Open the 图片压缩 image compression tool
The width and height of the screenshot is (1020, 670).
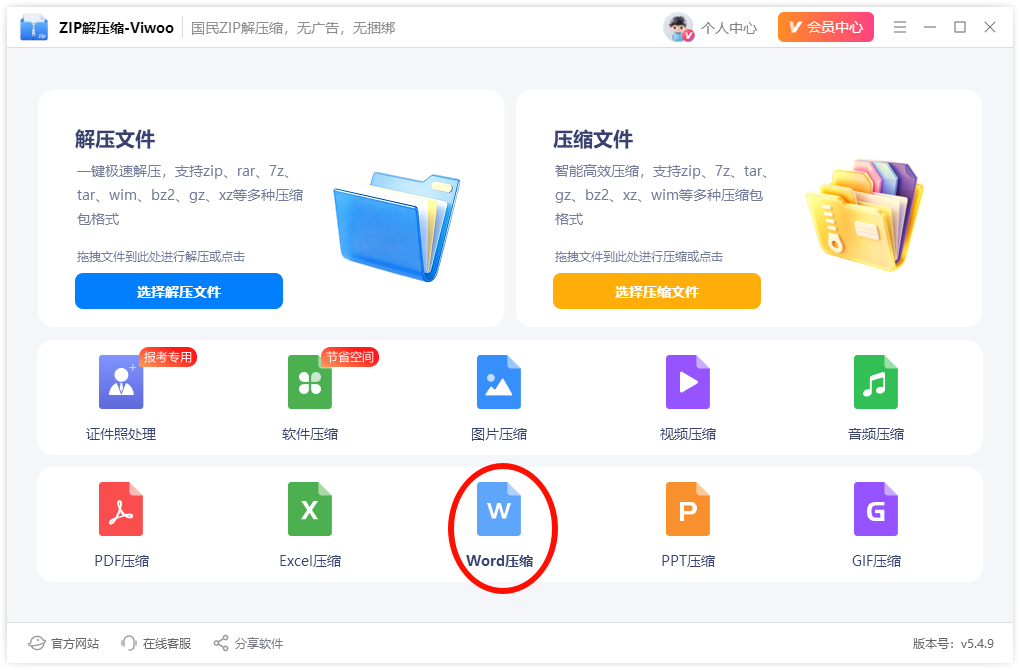click(x=499, y=382)
